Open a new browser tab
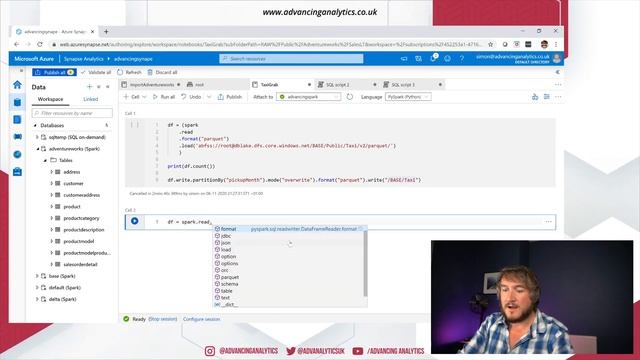The image size is (640, 360). (106, 31)
